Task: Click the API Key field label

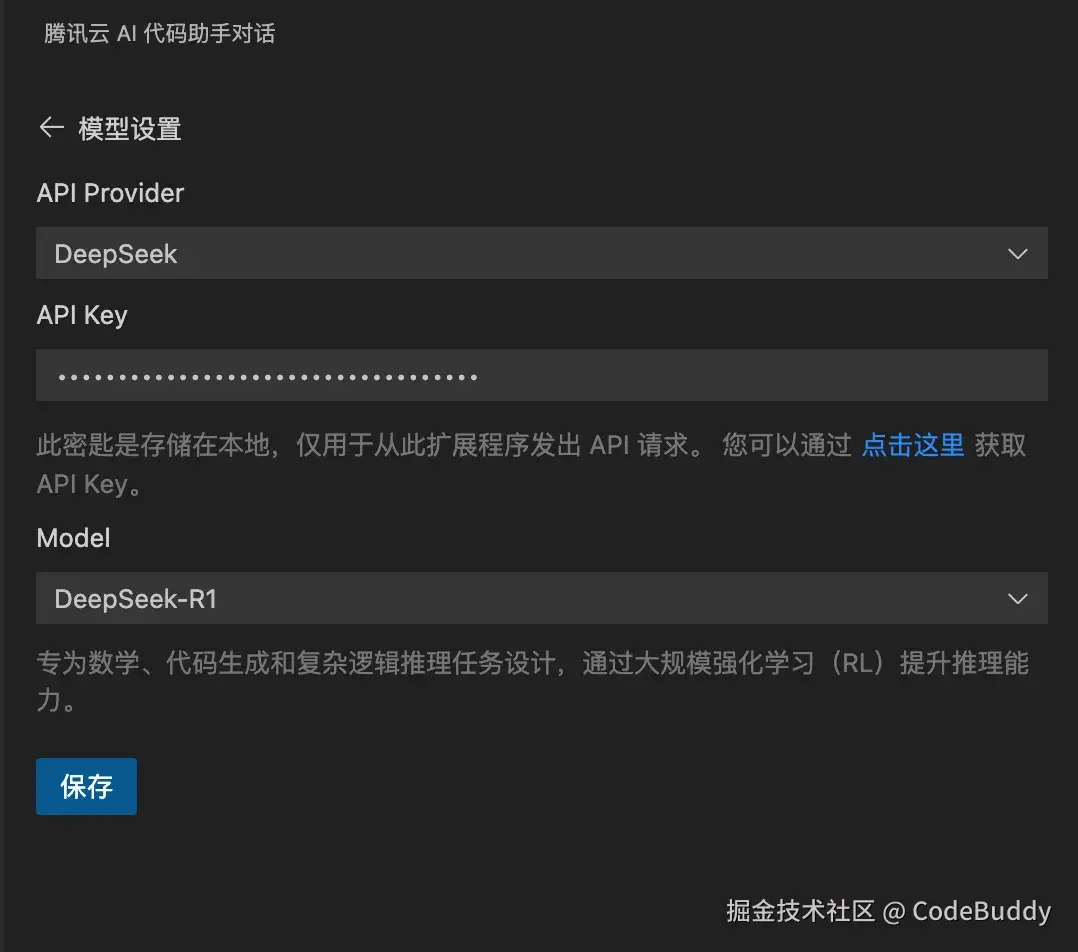Action: tap(82, 316)
